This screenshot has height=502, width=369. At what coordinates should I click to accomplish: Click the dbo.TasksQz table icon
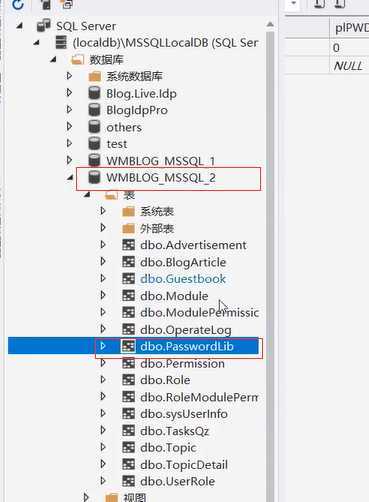pos(128,431)
